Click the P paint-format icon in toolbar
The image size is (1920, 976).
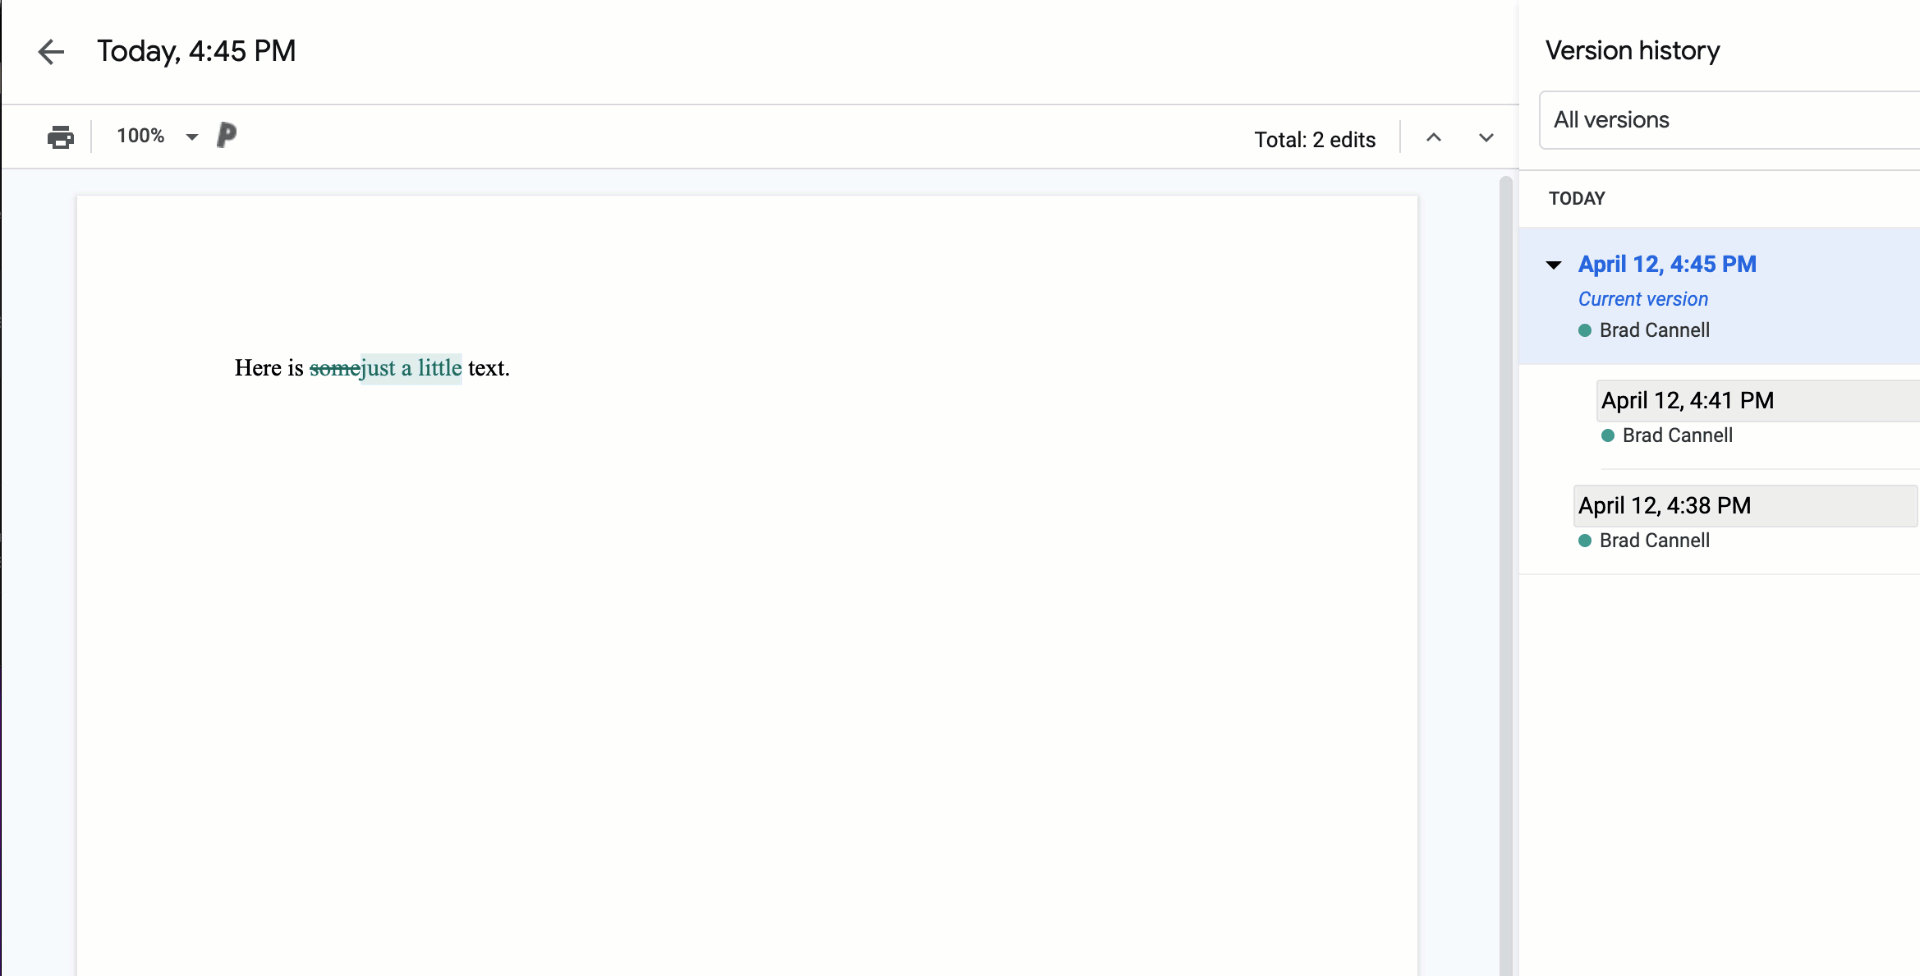point(227,135)
